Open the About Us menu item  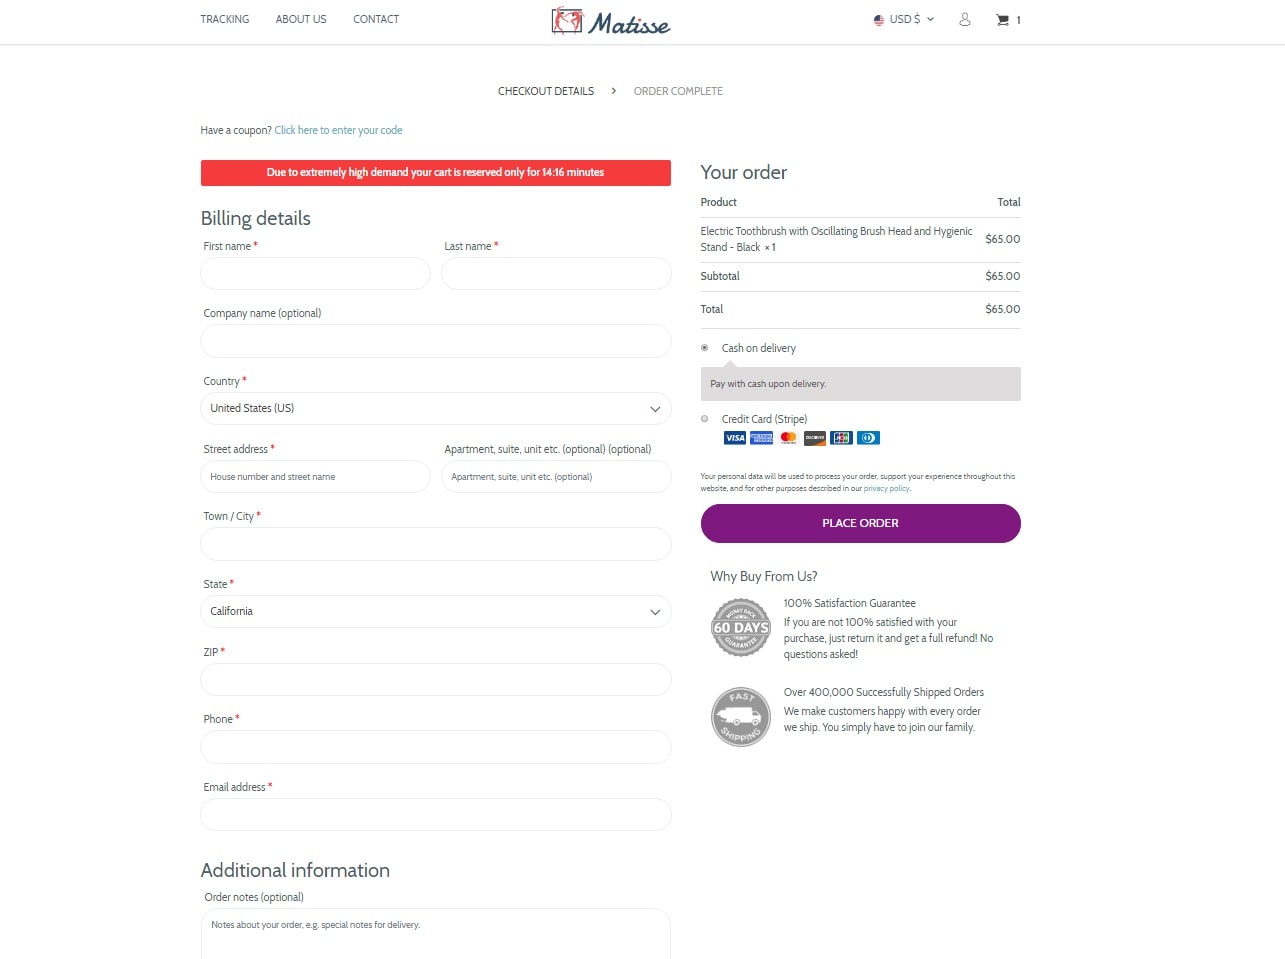pos(301,19)
